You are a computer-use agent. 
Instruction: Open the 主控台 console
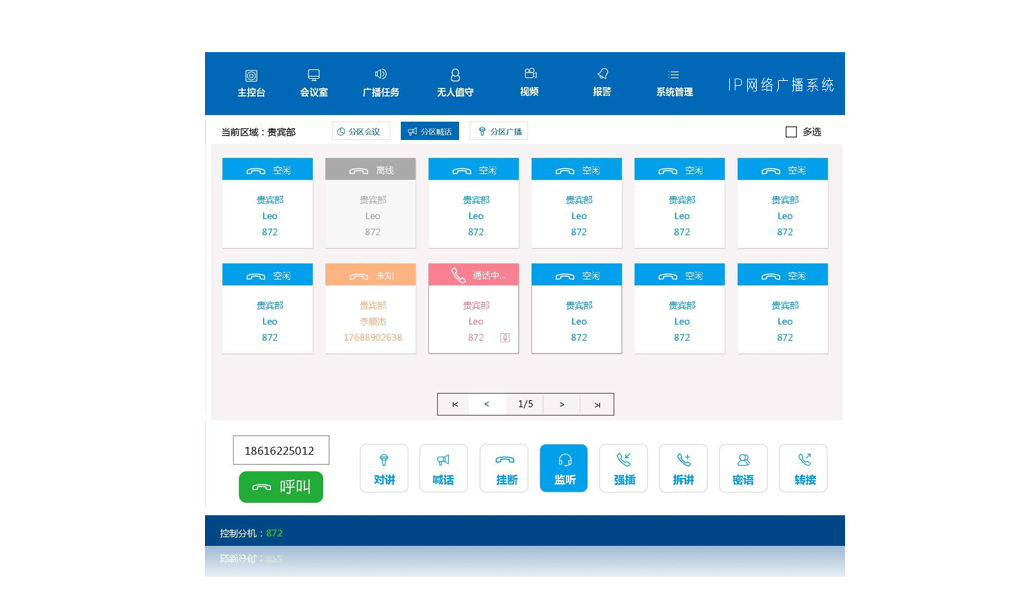click(250, 83)
